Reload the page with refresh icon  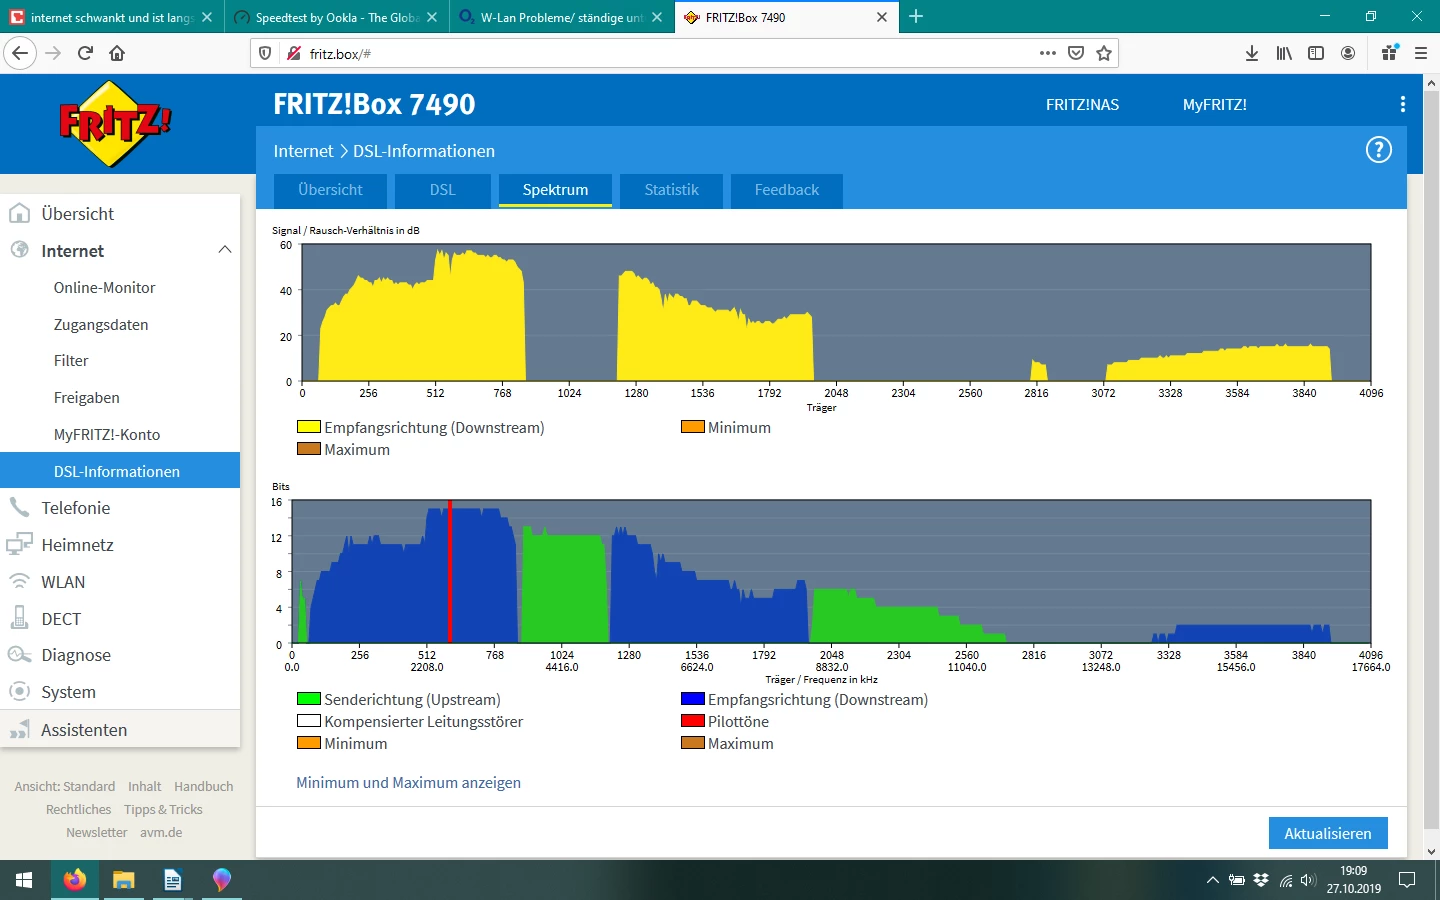(85, 53)
